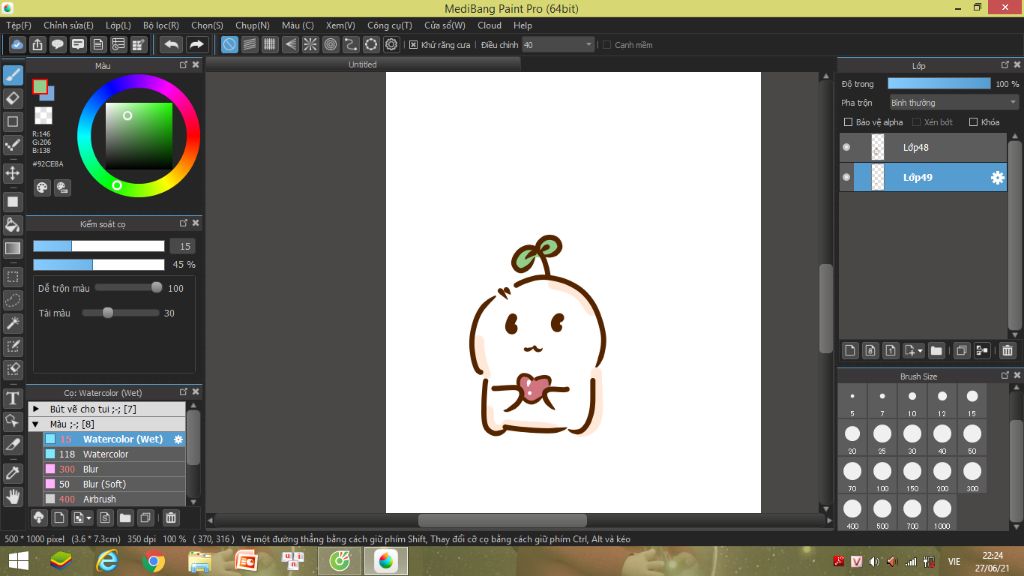Enable the concentric circle snap guide
The width and height of the screenshot is (1024, 576).
click(330, 44)
